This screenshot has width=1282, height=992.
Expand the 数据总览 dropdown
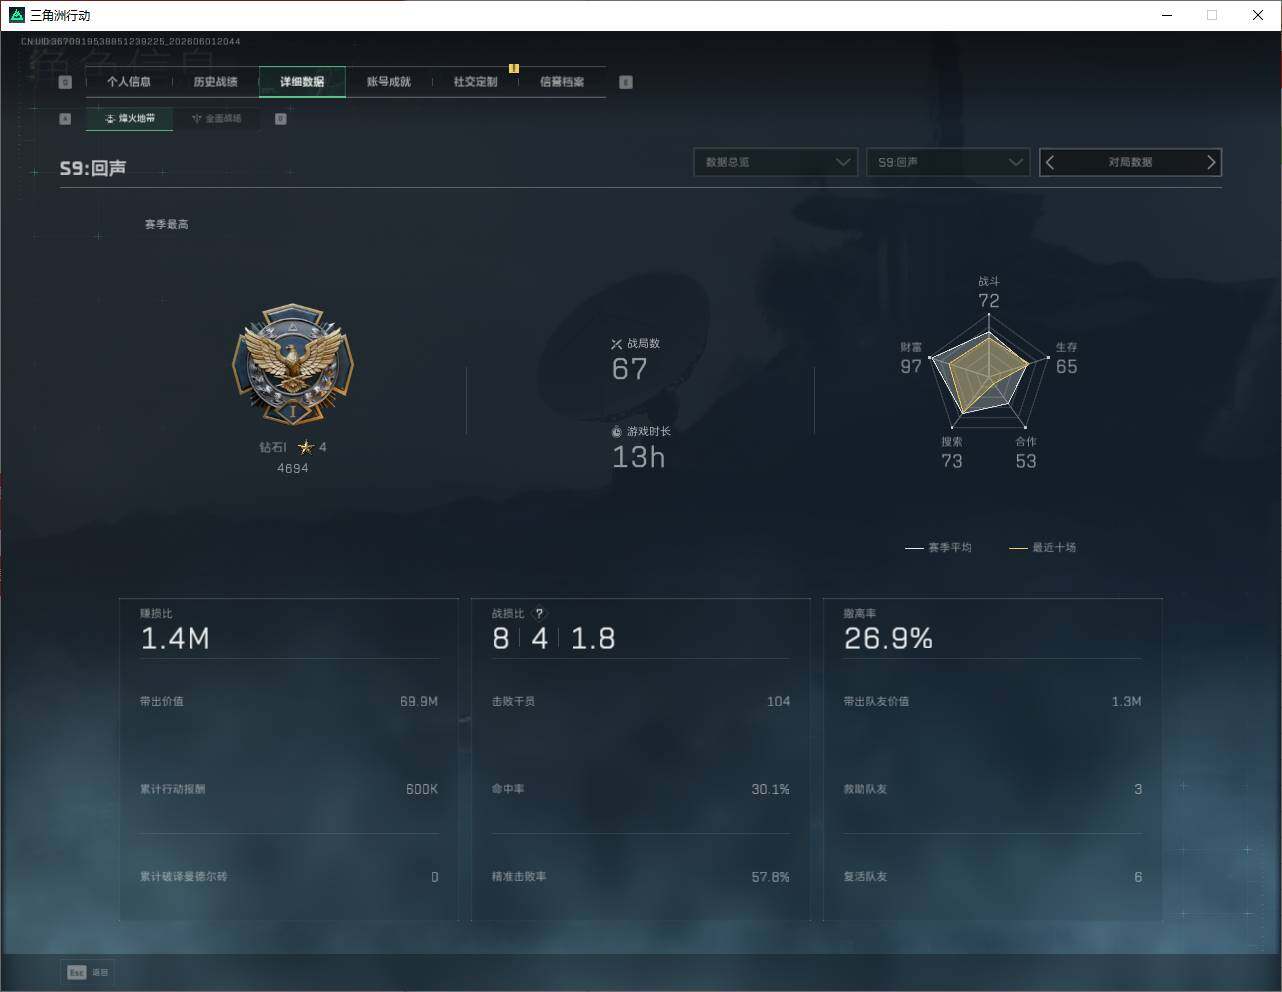pyautogui.click(x=776, y=162)
